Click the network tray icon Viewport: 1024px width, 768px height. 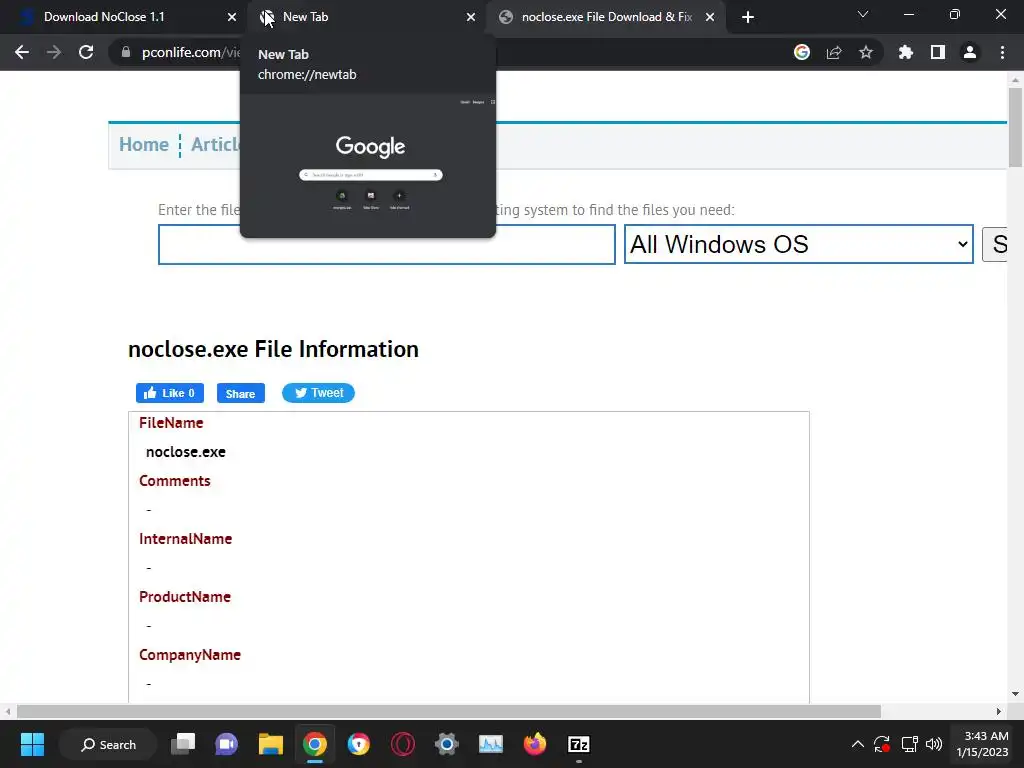pos(909,744)
